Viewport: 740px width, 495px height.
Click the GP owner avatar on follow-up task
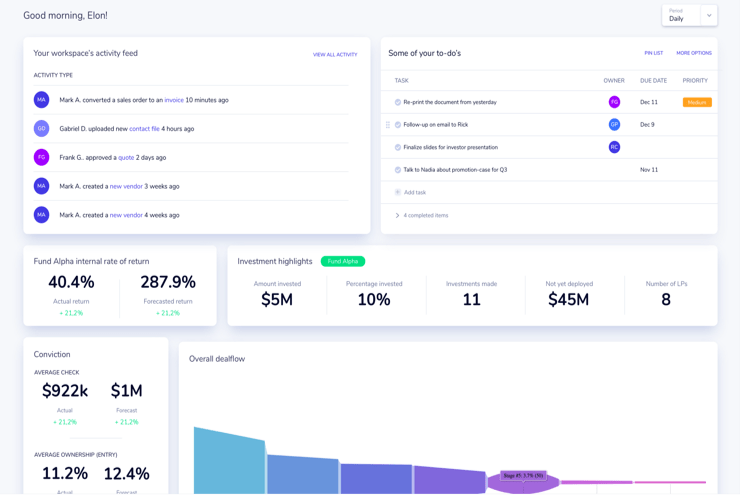tap(614, 125)
